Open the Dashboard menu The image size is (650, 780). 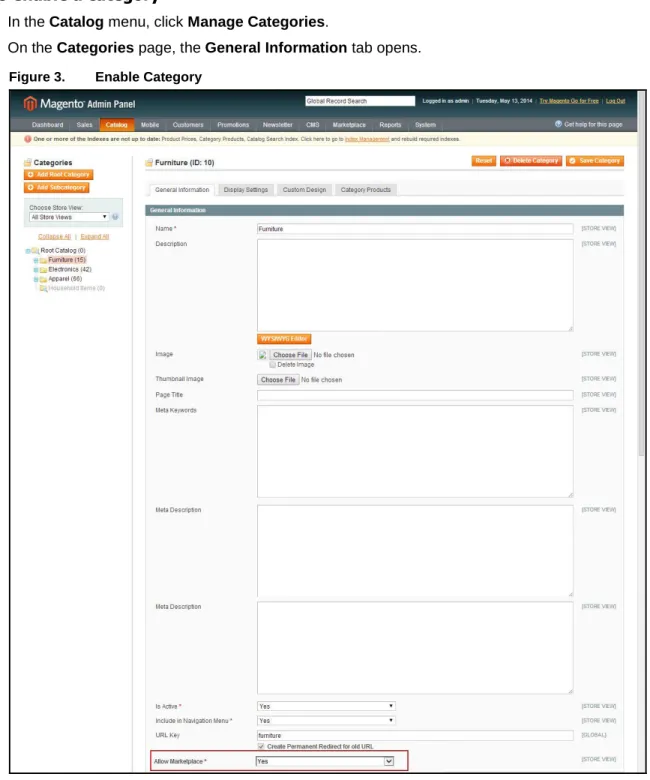tap(48, 125)
